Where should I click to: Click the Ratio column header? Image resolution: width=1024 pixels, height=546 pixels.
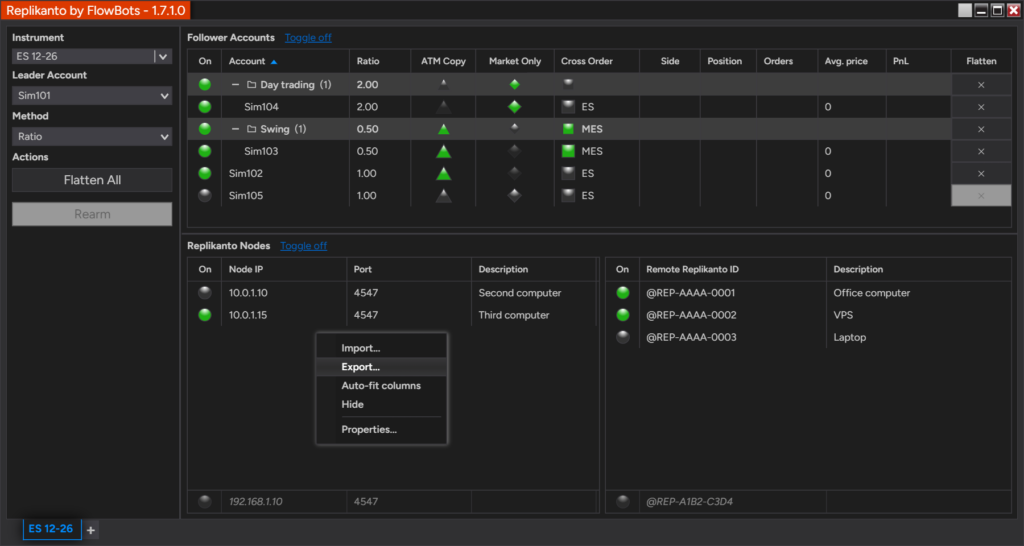[380, 61]
